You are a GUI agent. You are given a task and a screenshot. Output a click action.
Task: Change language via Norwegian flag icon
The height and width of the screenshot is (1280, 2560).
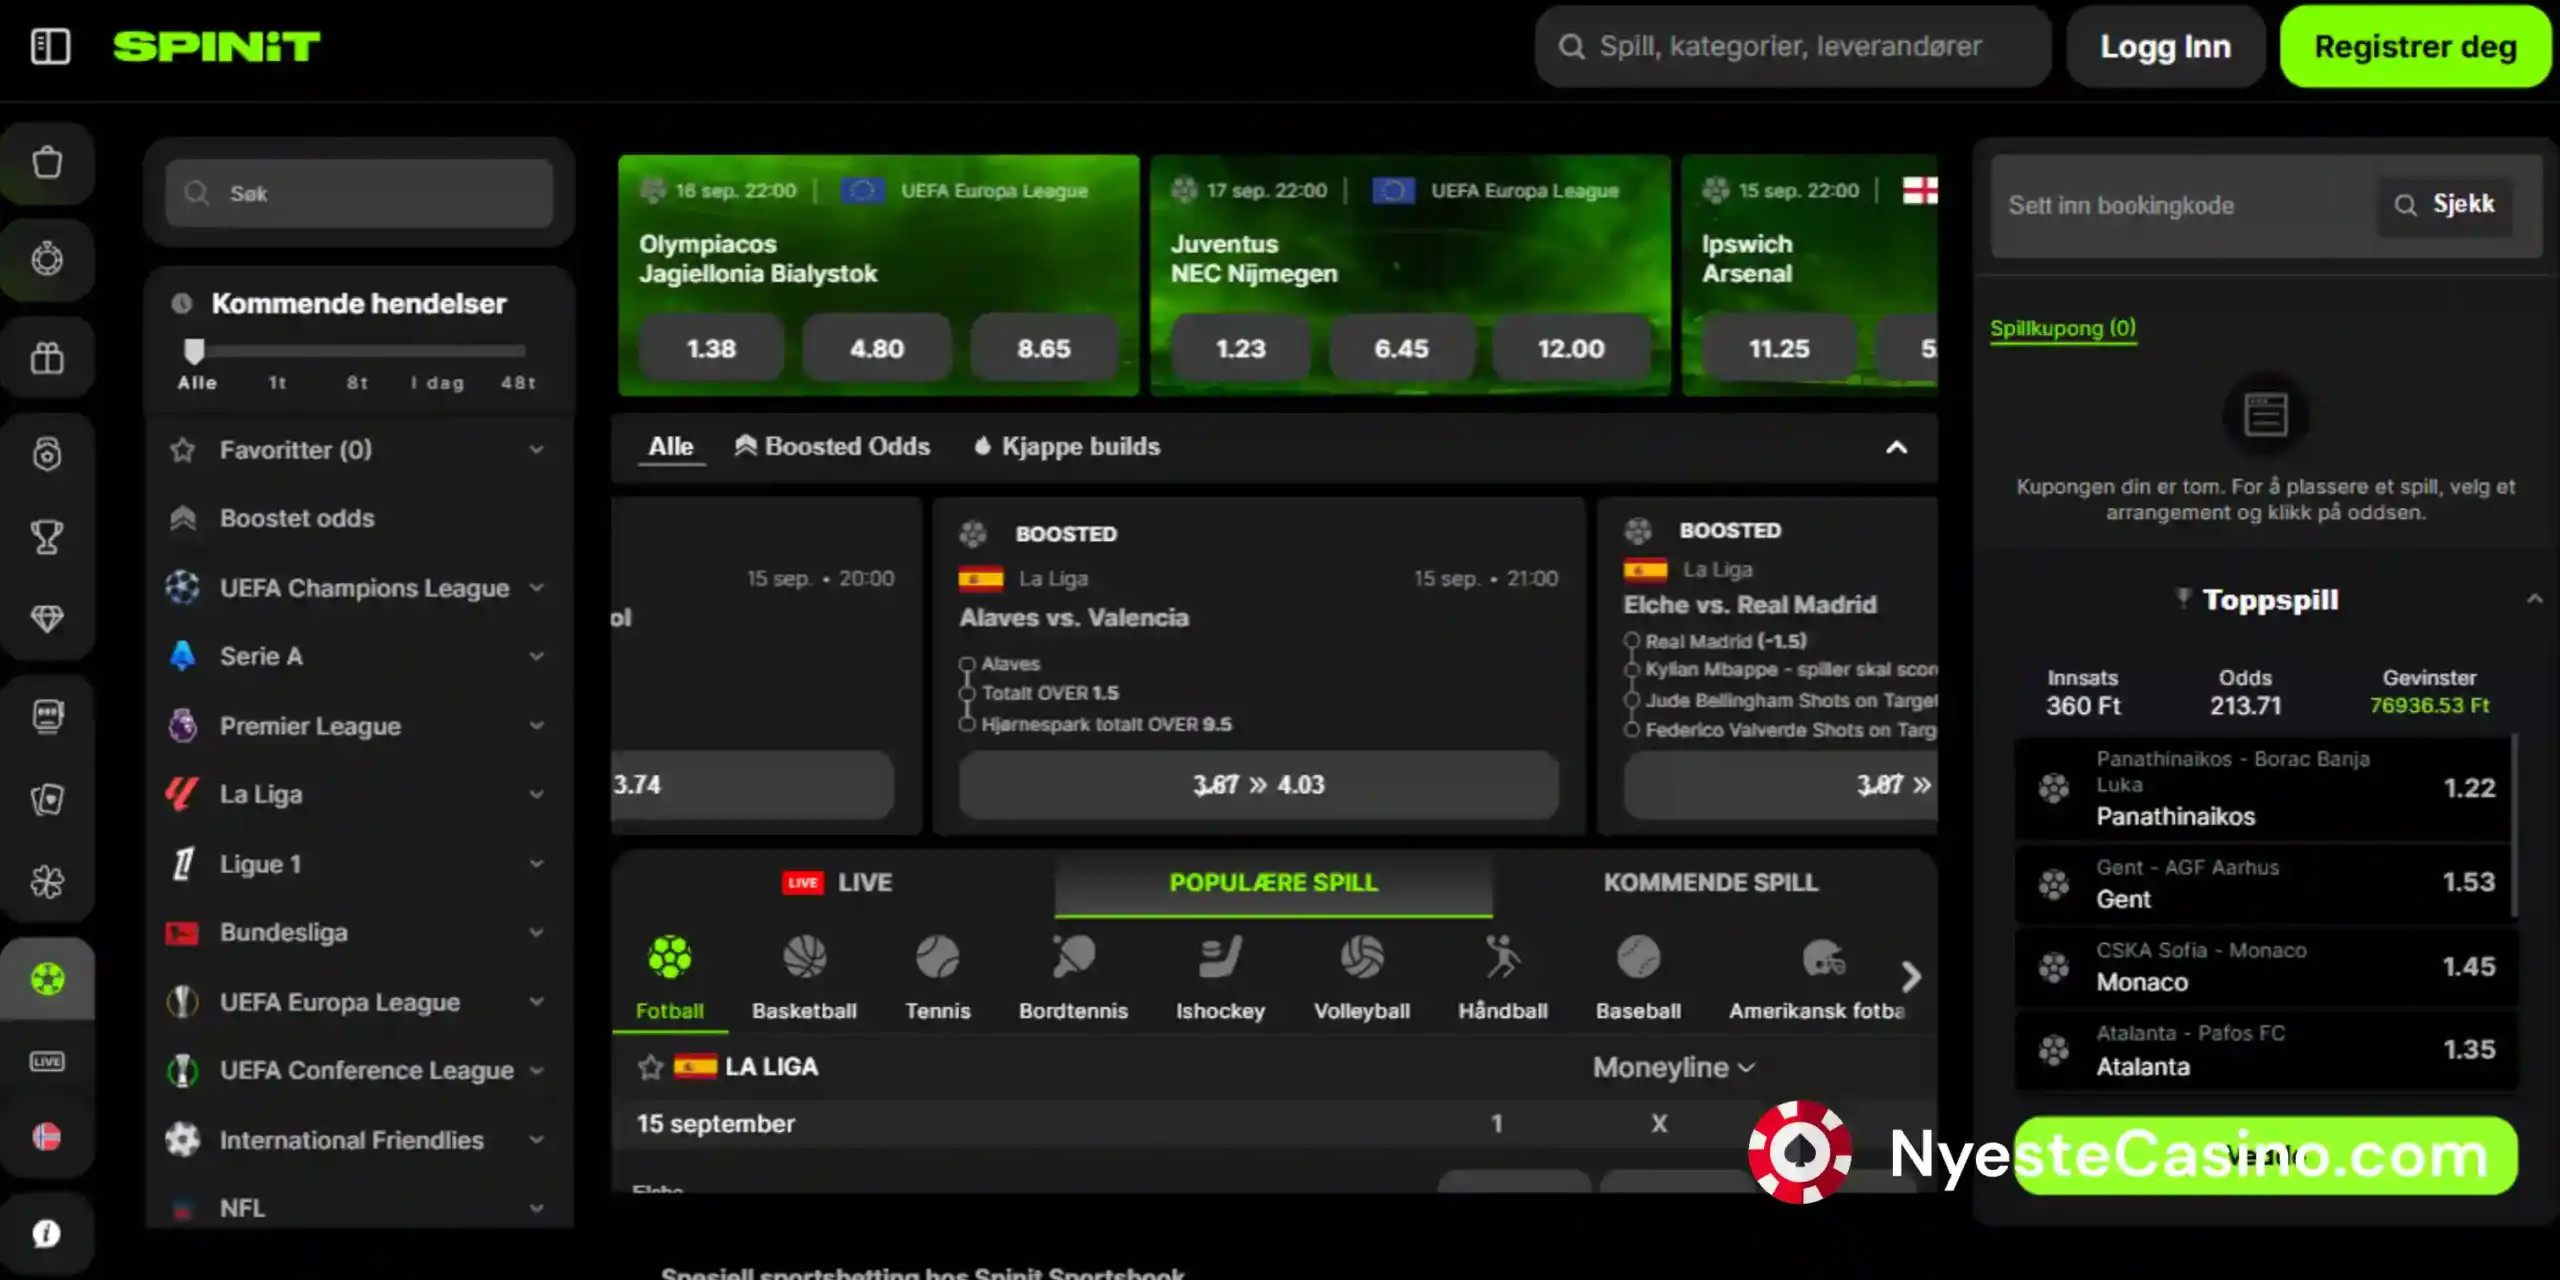(47, 1137)
